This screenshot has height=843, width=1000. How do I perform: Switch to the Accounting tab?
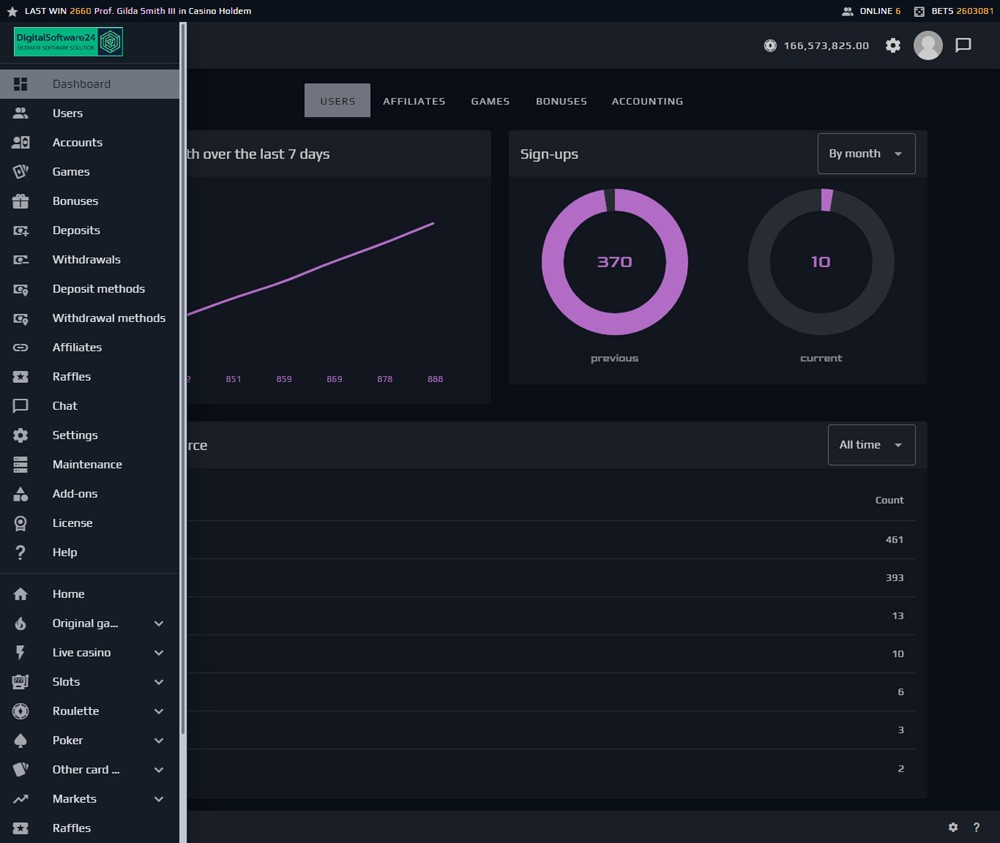pyautogui.click(x=647, y=101)
